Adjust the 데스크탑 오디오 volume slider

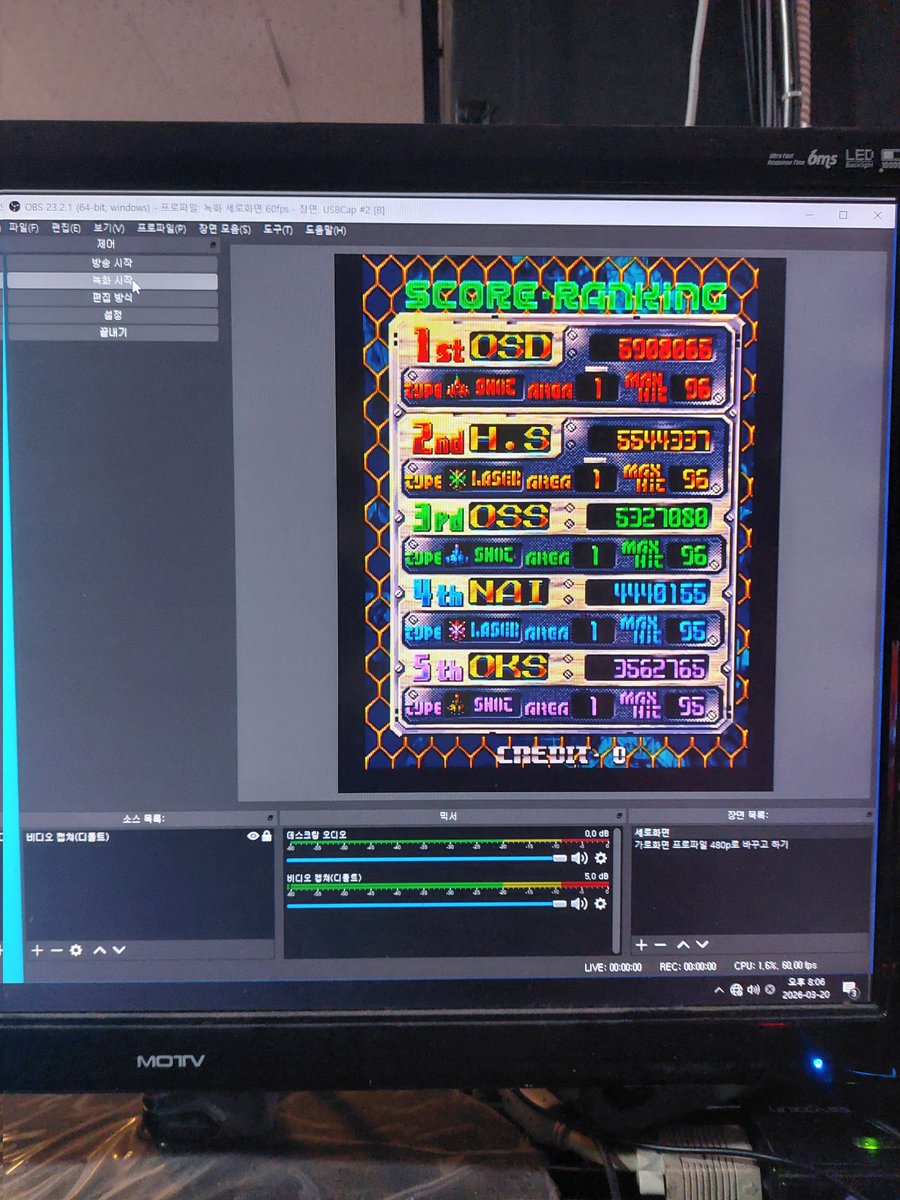click(426, 858)
